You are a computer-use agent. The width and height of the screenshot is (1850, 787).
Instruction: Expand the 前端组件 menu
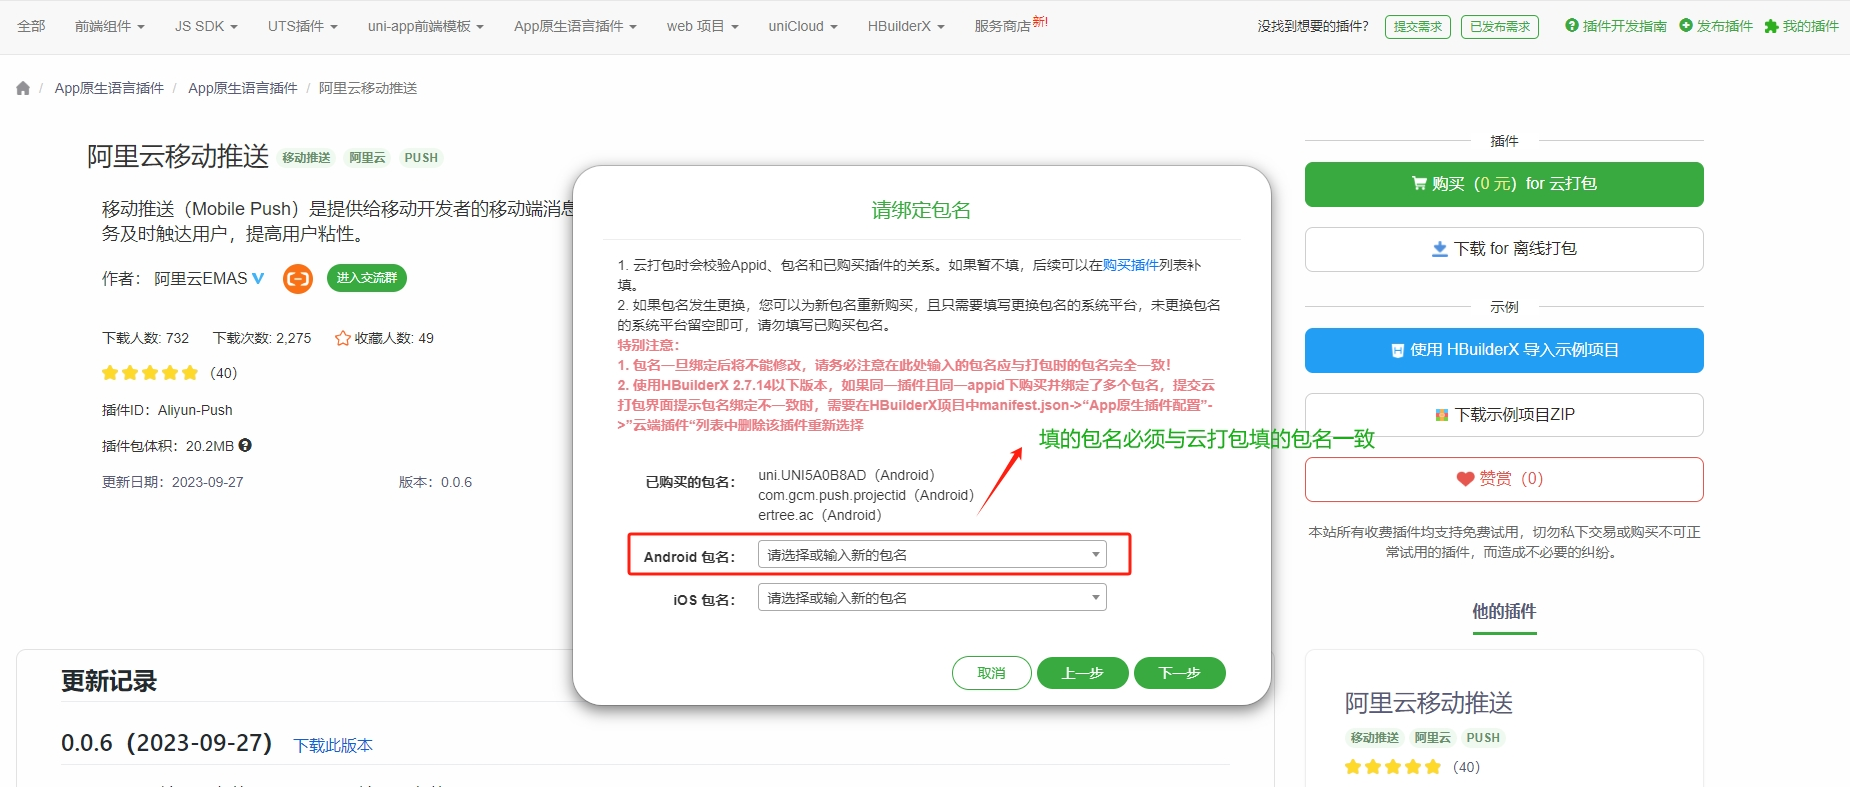click(110, 26)
